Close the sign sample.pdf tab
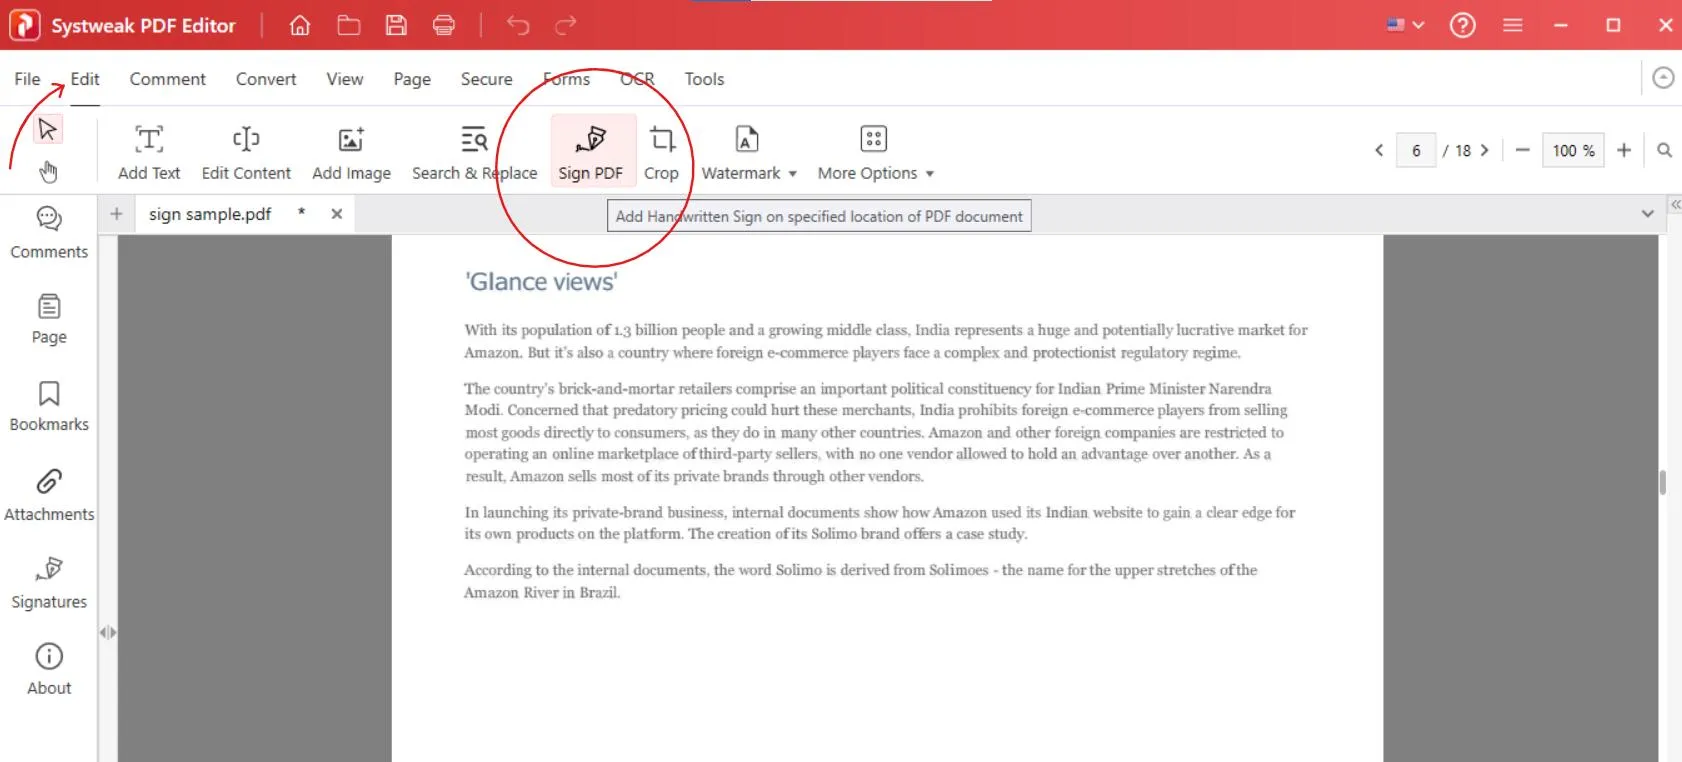1682x762 pixels. pos(337,214)
